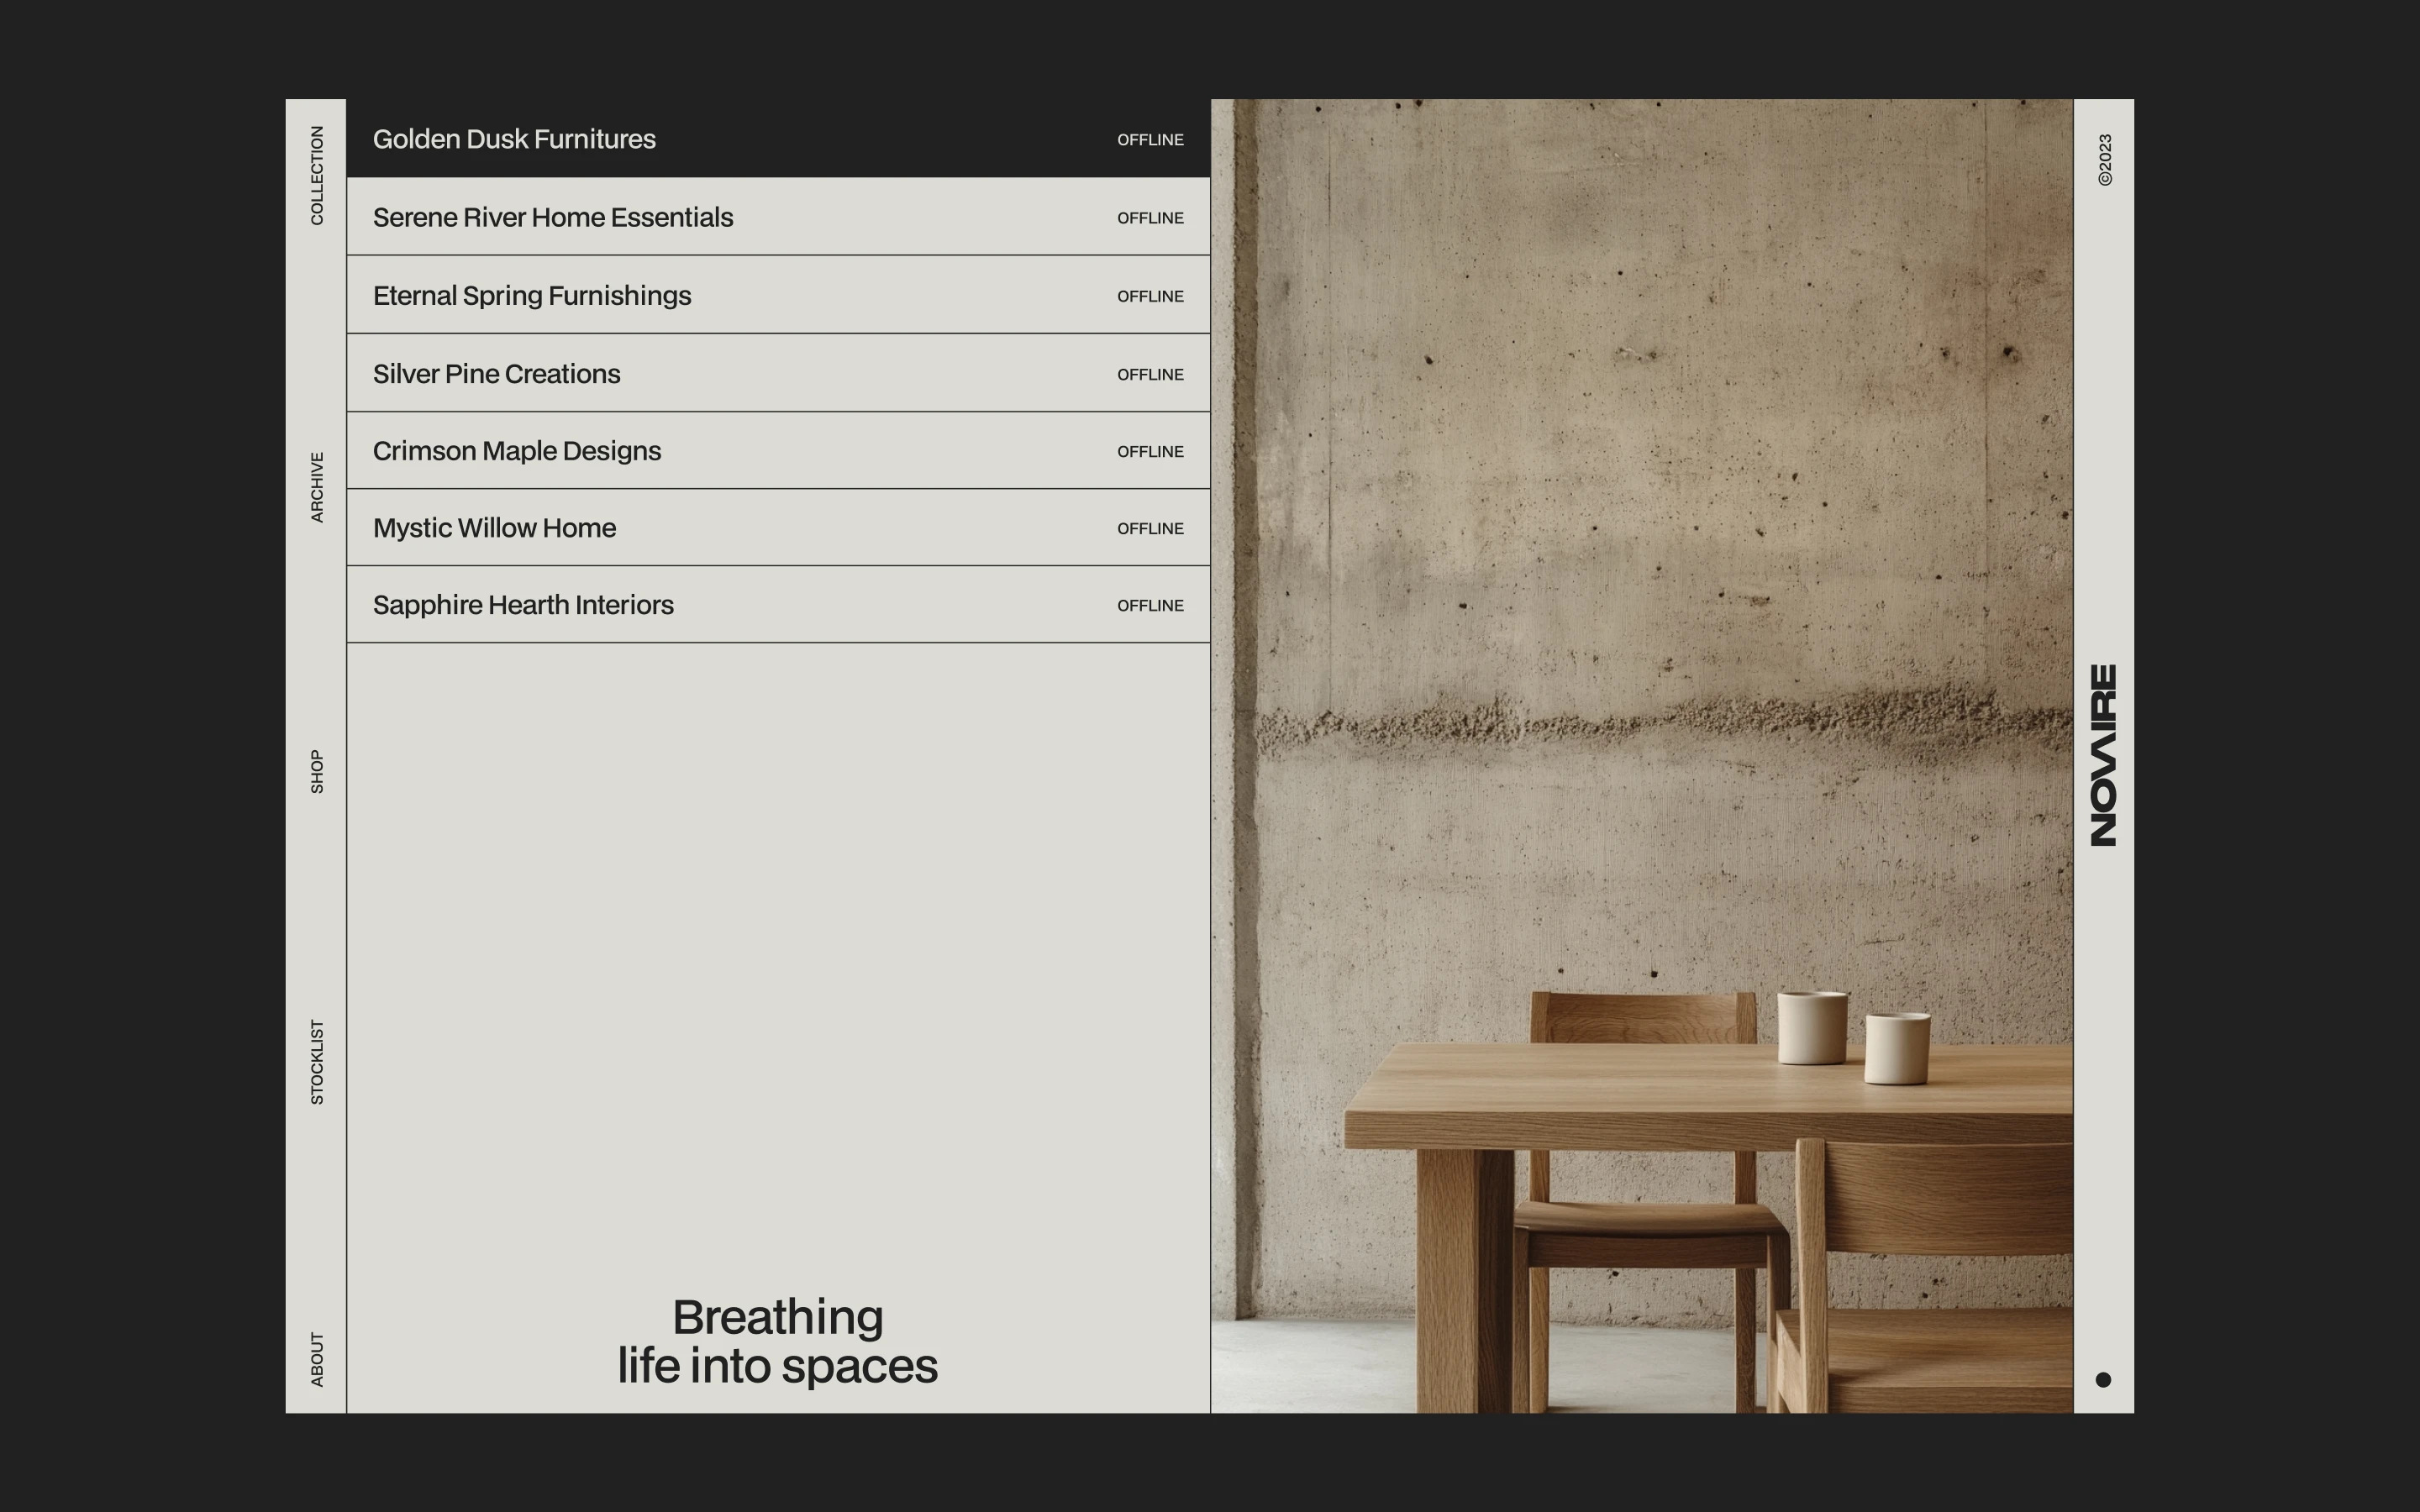
Task: Select Mystic Willow Home row
Action: (494, 528)
